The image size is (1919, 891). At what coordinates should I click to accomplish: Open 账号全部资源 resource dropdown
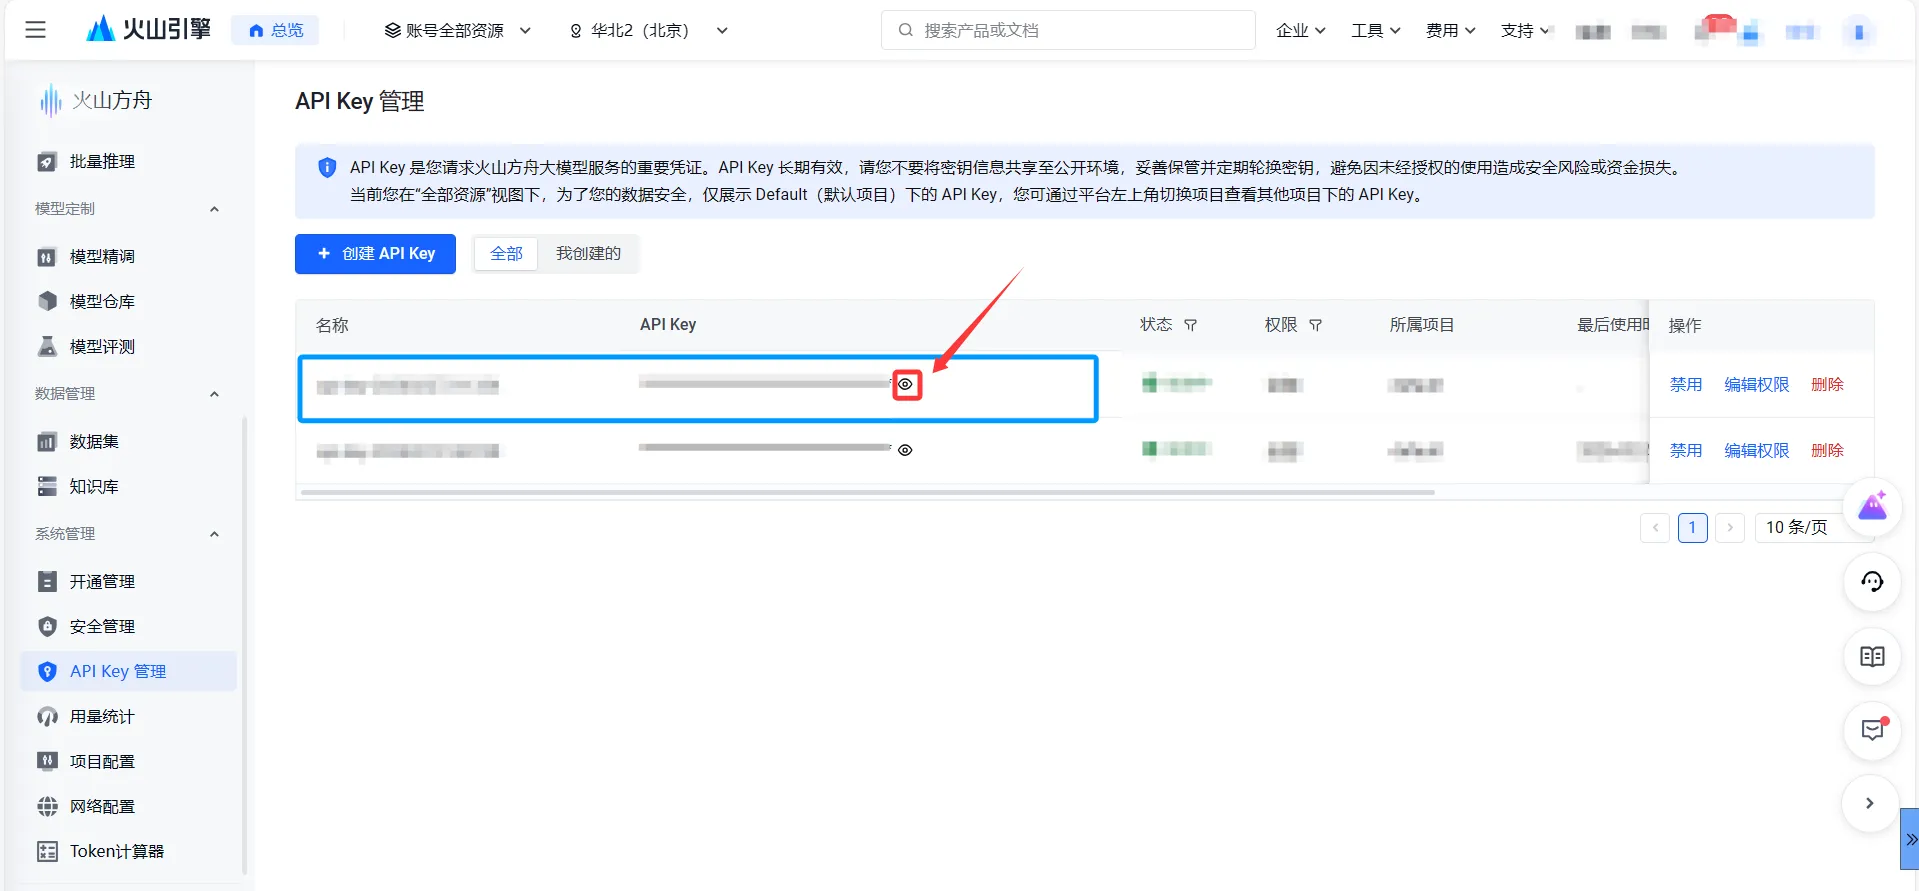(x=457, y=30)
